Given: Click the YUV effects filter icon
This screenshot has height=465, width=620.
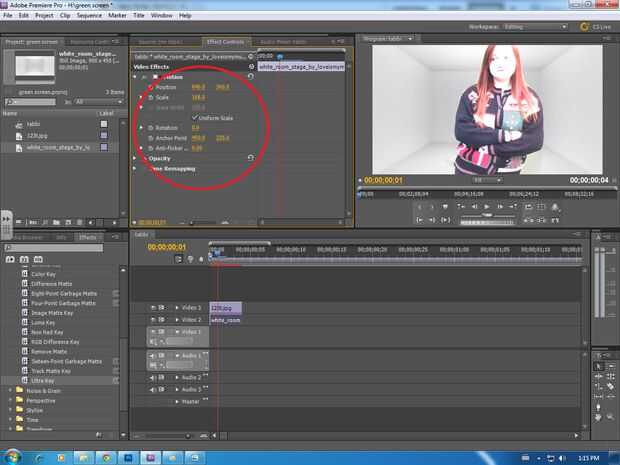Looking at the screenshot, I should pyautogui.click(x=38, y=259).
